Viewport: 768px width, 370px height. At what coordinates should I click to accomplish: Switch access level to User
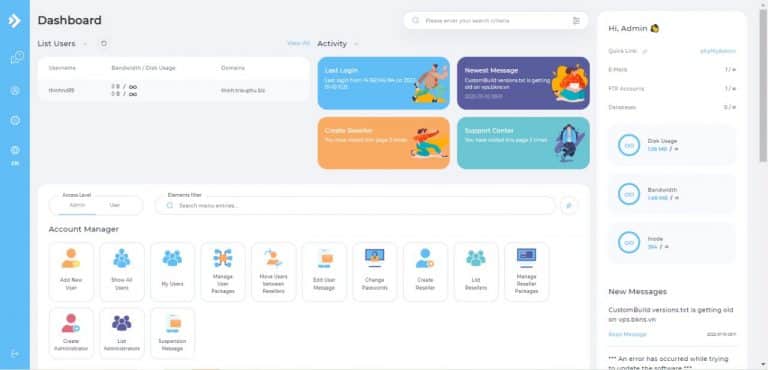[x=115, y=205]
